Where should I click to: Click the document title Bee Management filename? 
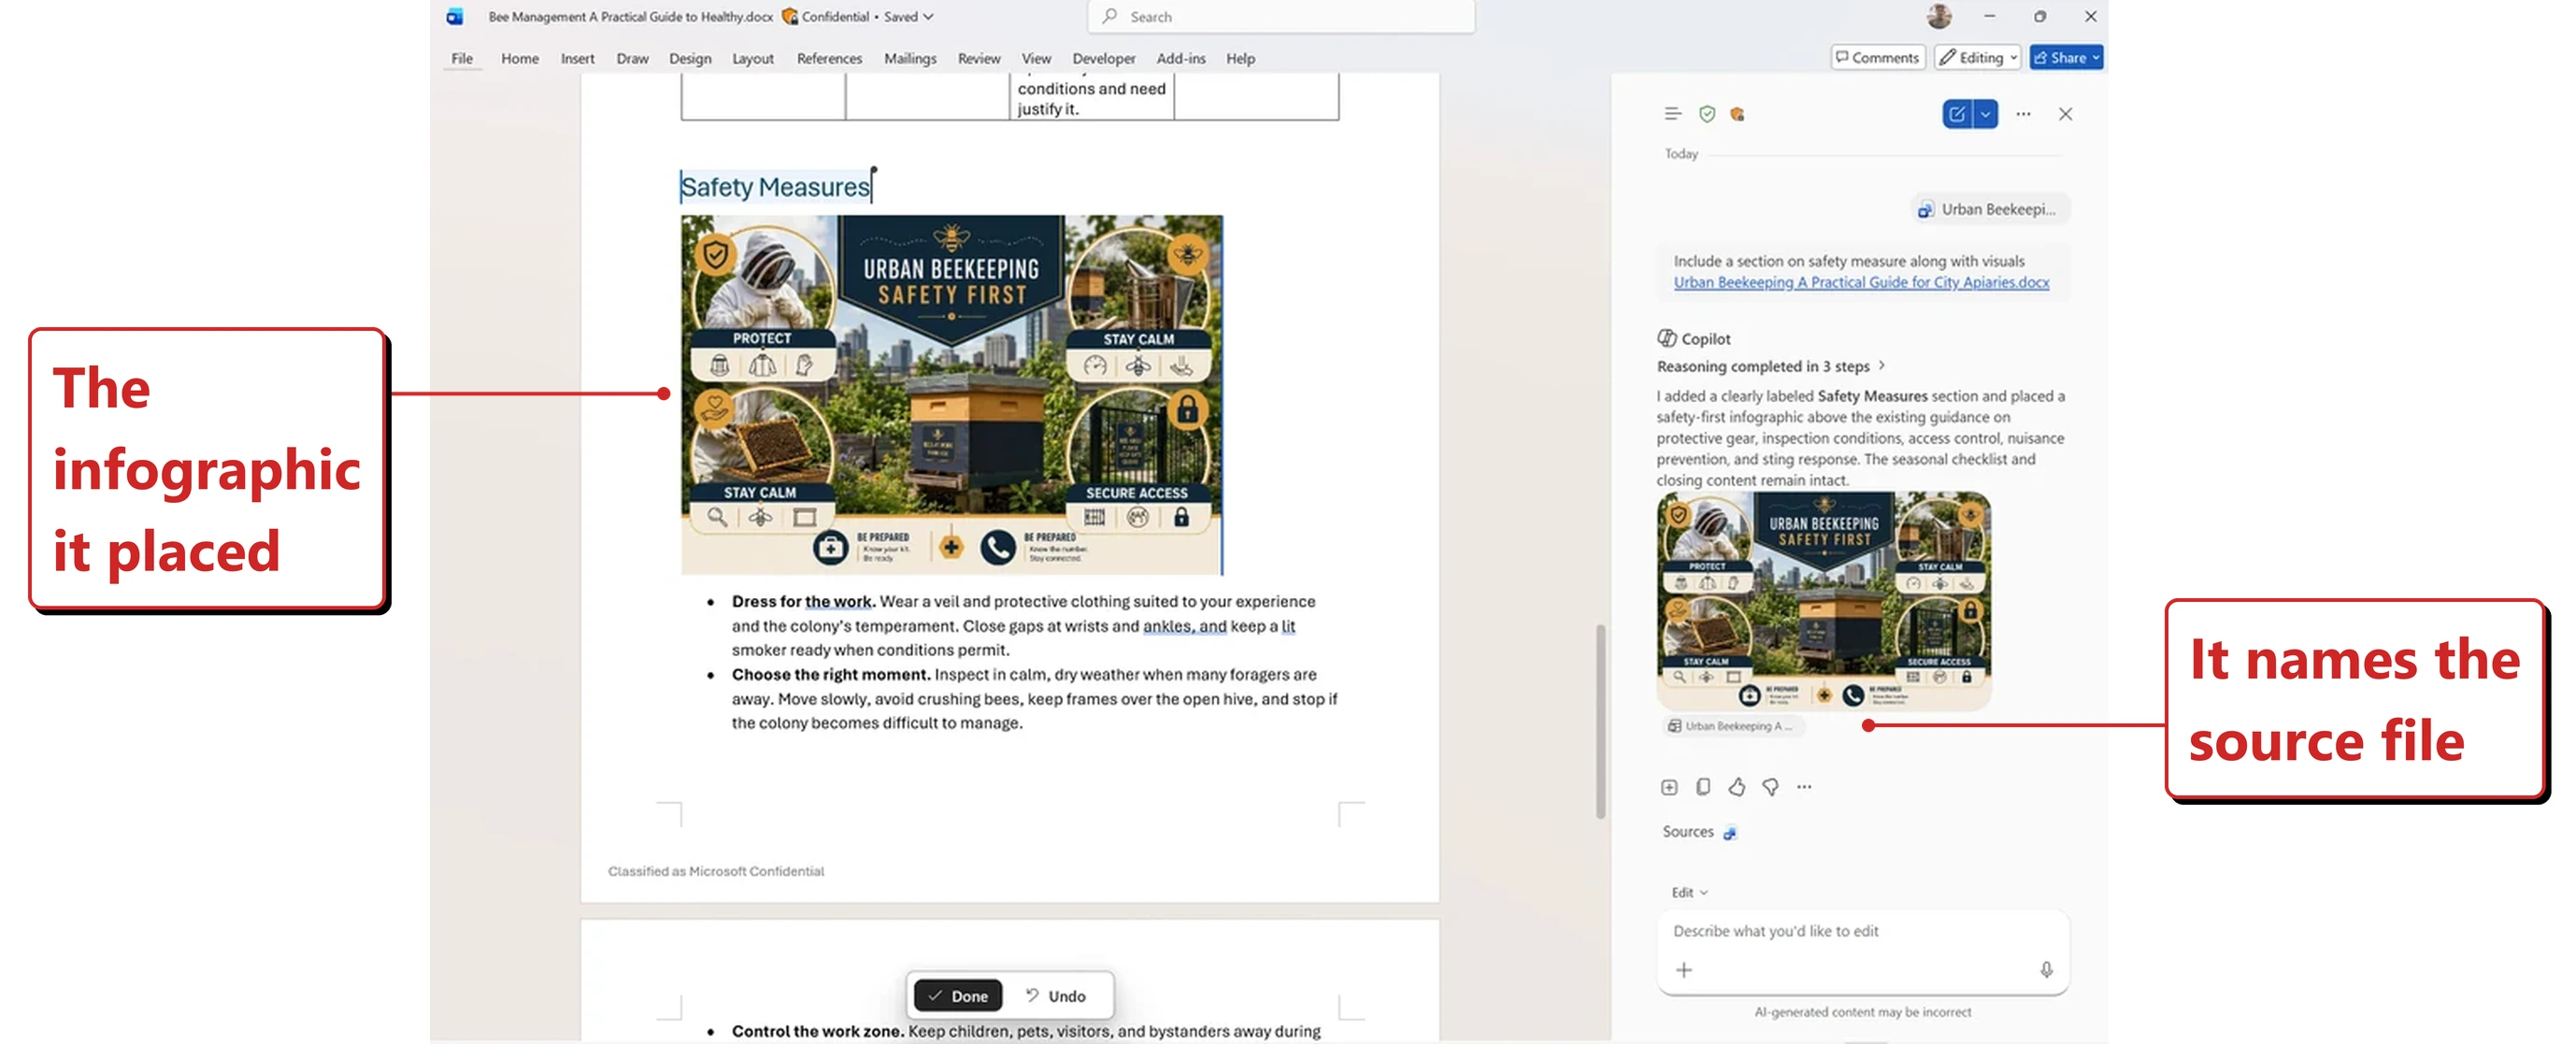(x=630, y=16)
